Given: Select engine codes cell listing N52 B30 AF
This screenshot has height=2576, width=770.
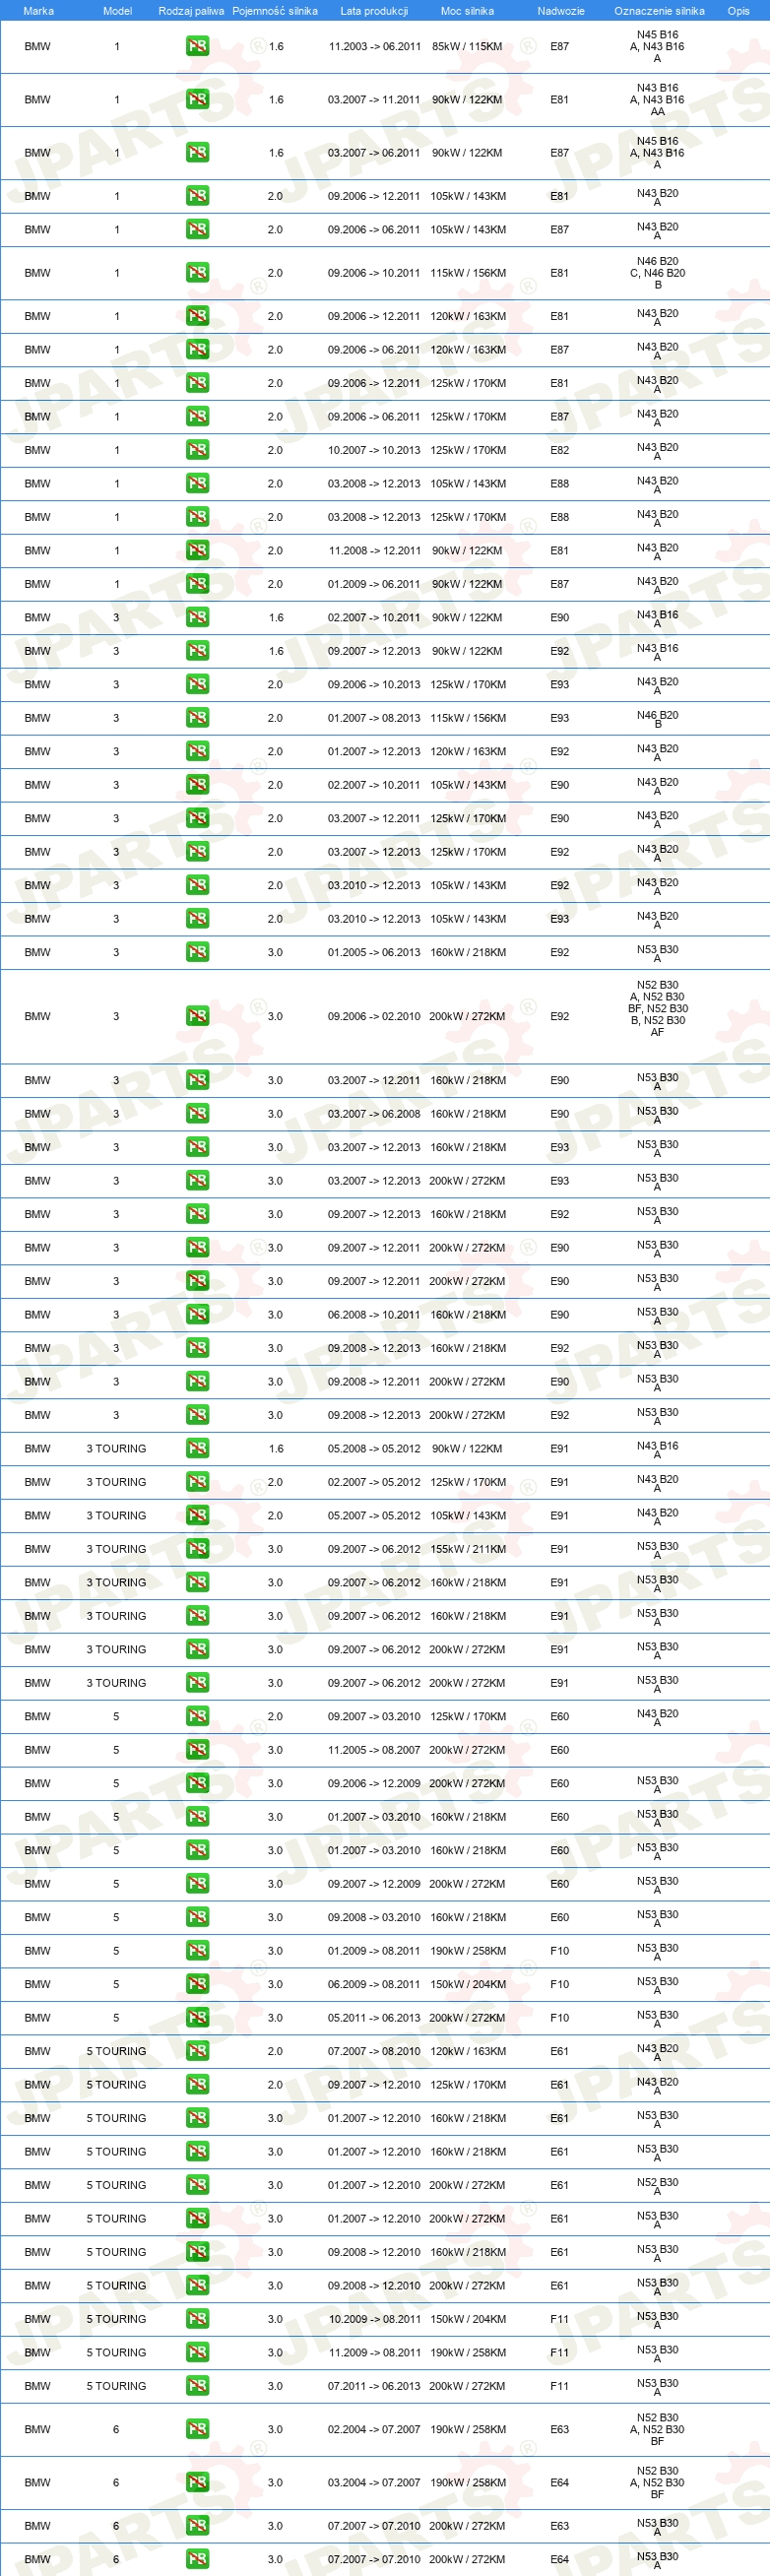Looking at the screenshot, I should point(657,1008).
